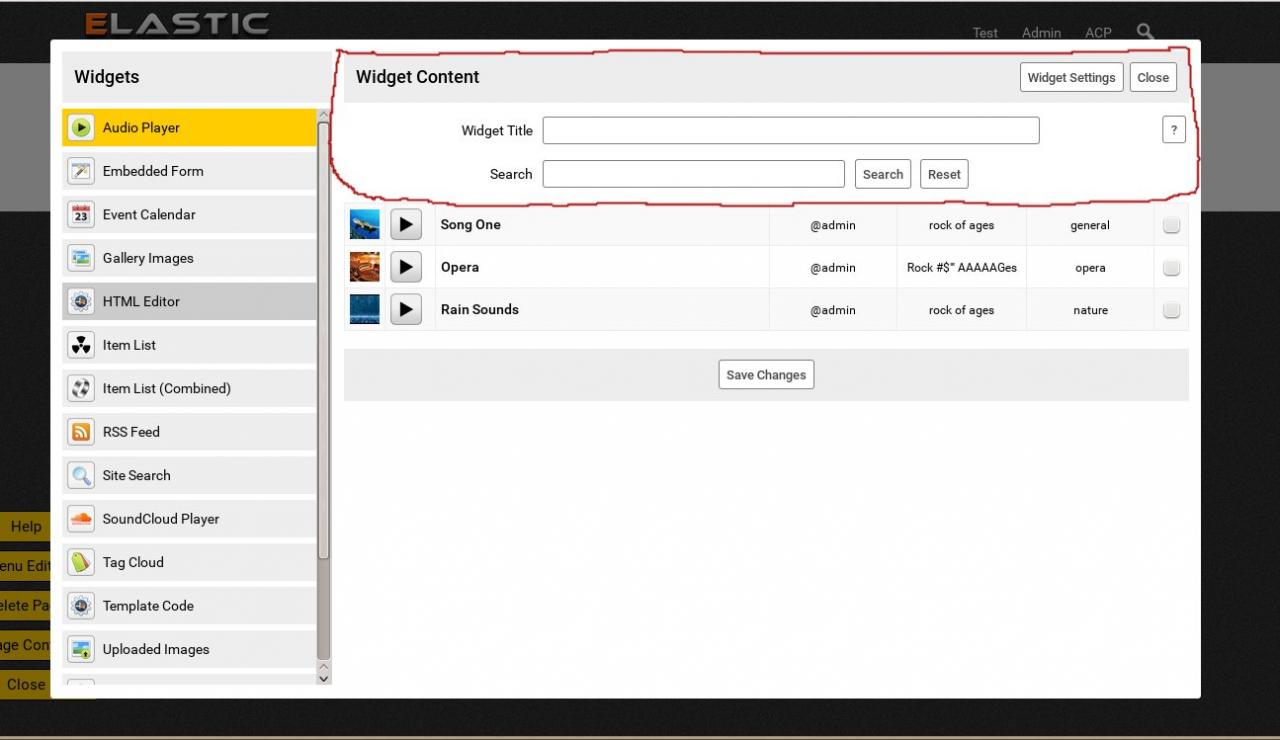Play the Song One track
Image resolution: width=1280 pixels, height=740 pixels.
[406, 225]
